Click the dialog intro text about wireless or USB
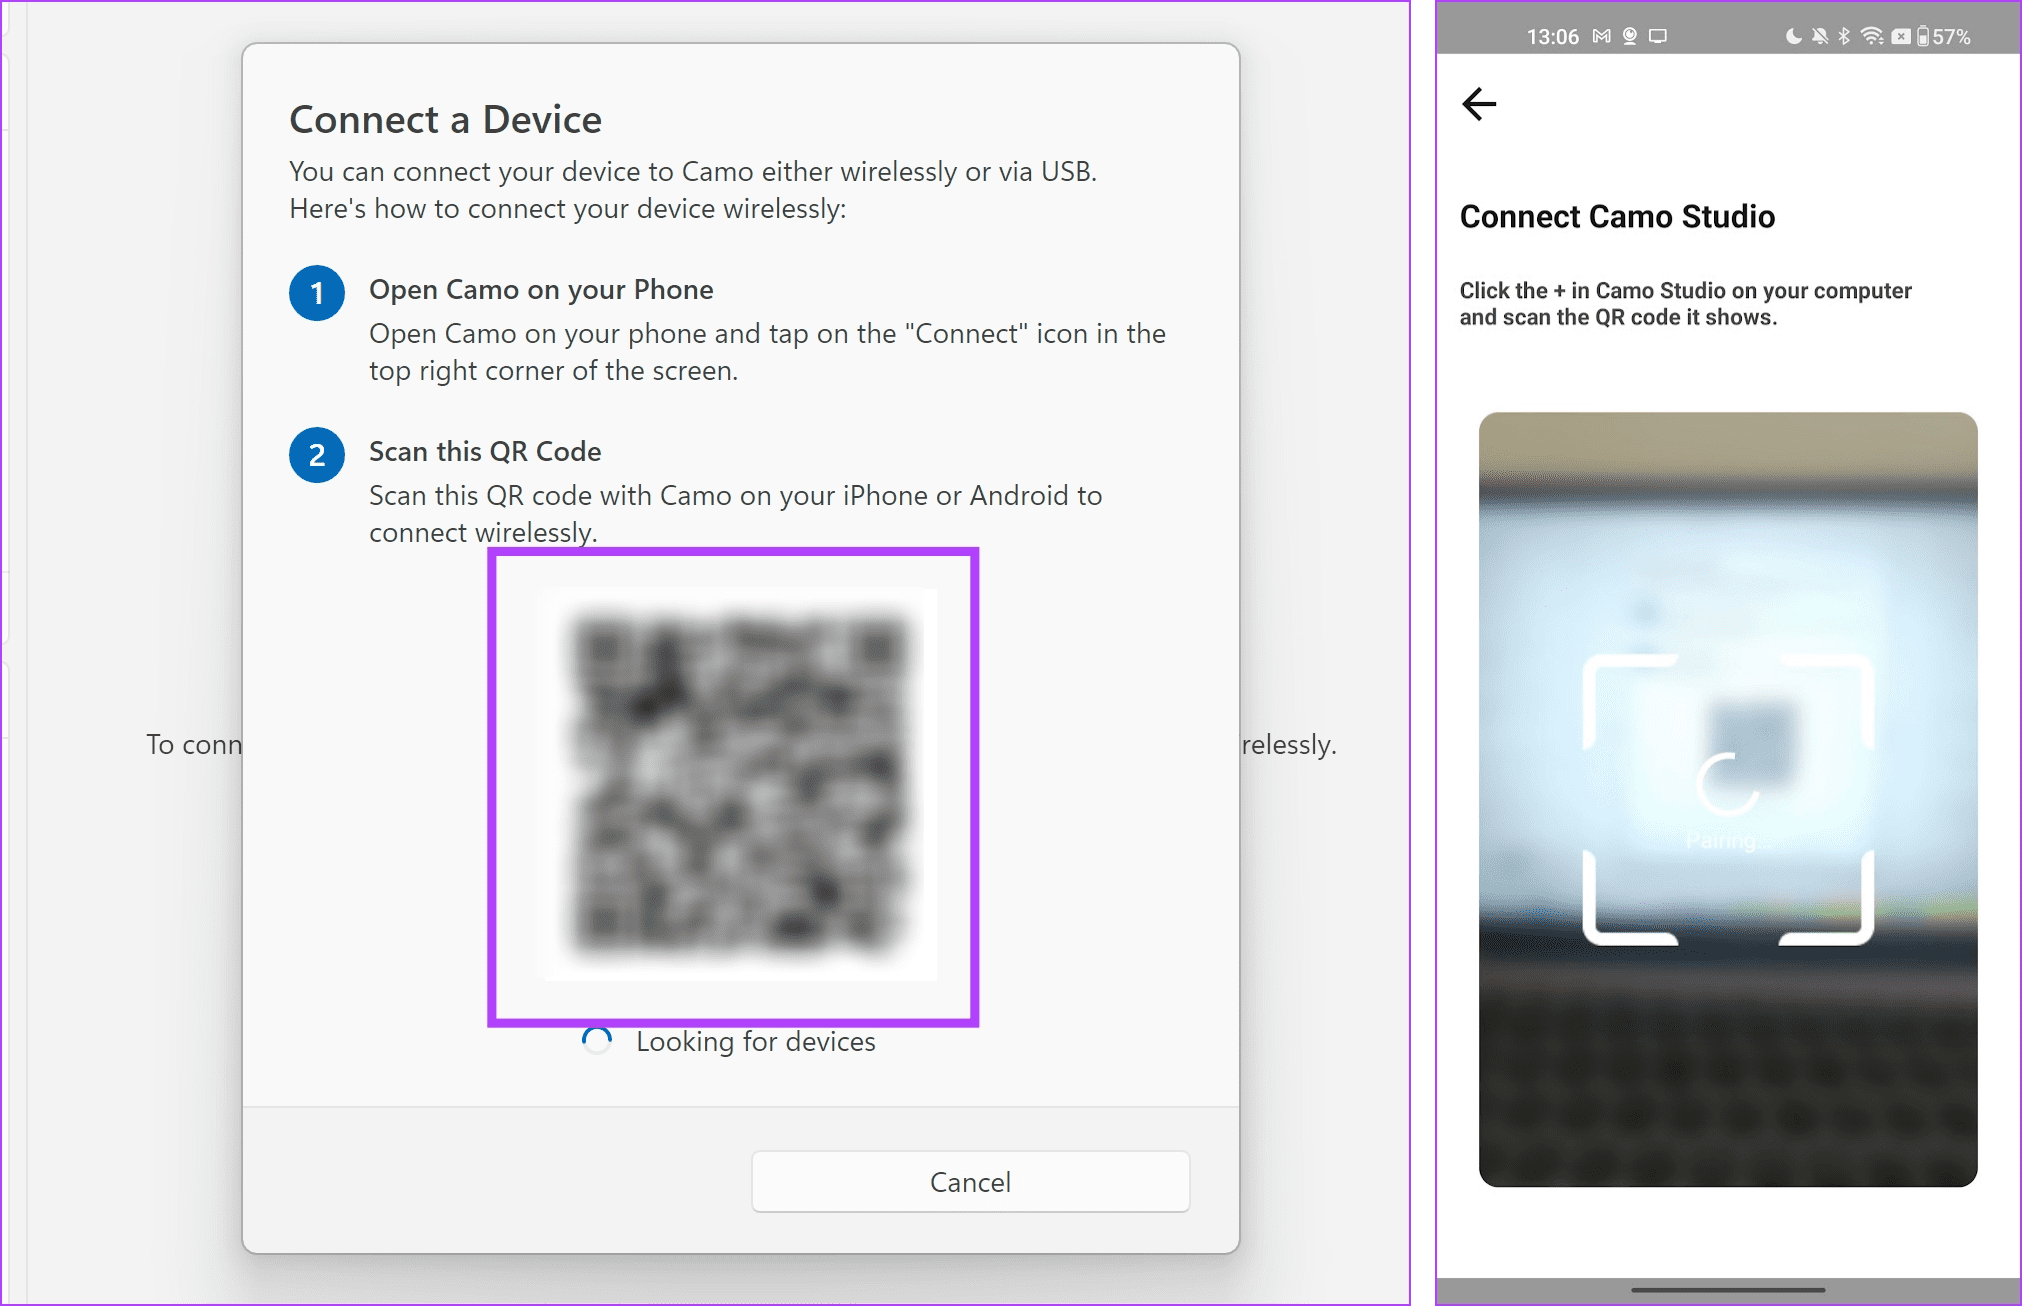The height and width of the screenshot is (1306, 2022). (693, 190)
